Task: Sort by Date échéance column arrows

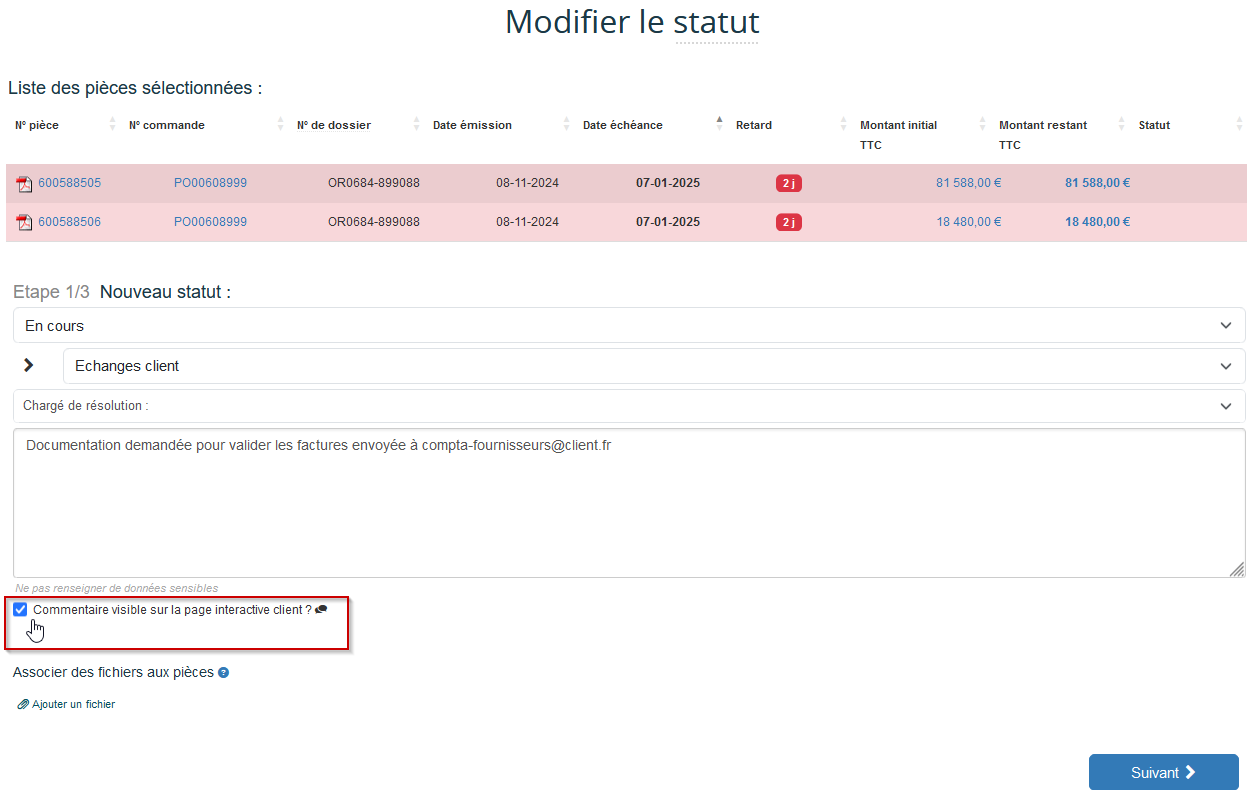Action: 719,124
